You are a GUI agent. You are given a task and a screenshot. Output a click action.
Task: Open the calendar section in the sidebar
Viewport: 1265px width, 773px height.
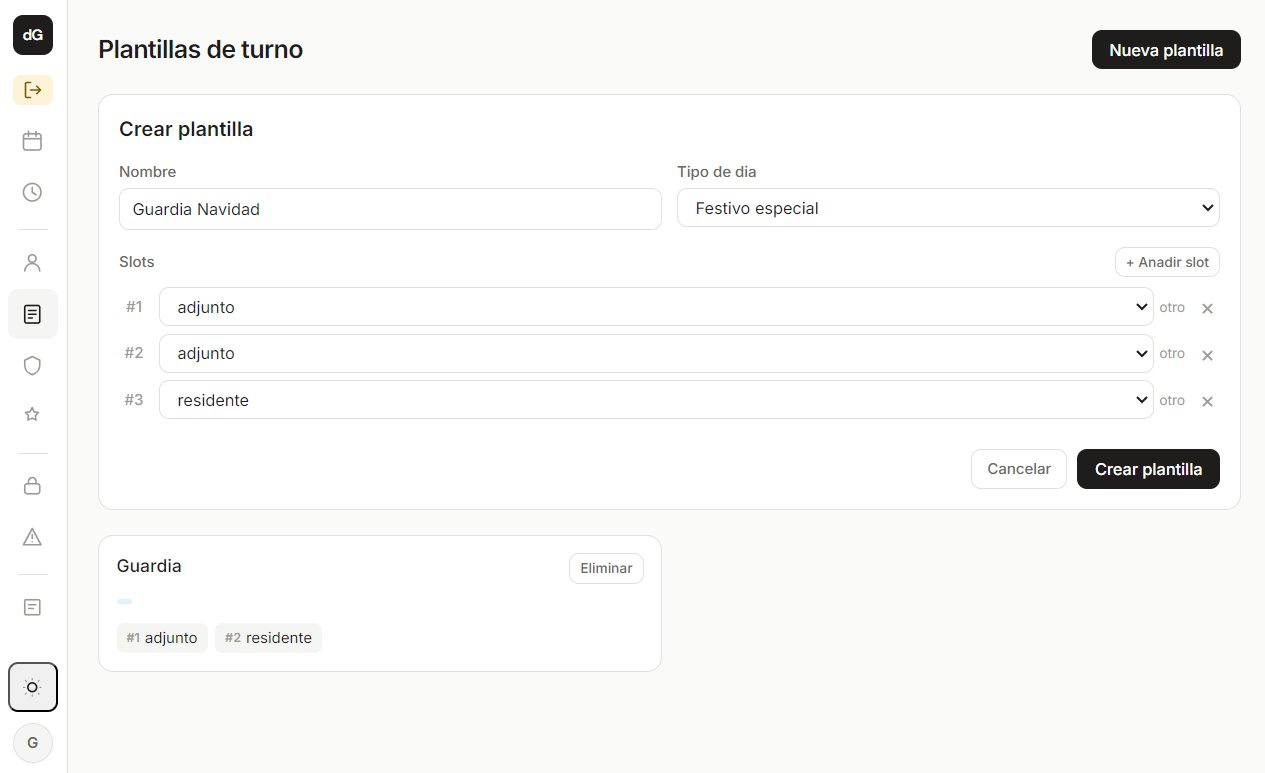point(32,141)
